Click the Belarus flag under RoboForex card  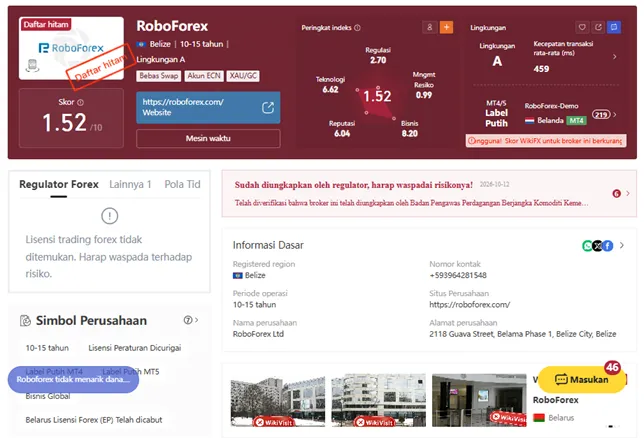[538, 418]
